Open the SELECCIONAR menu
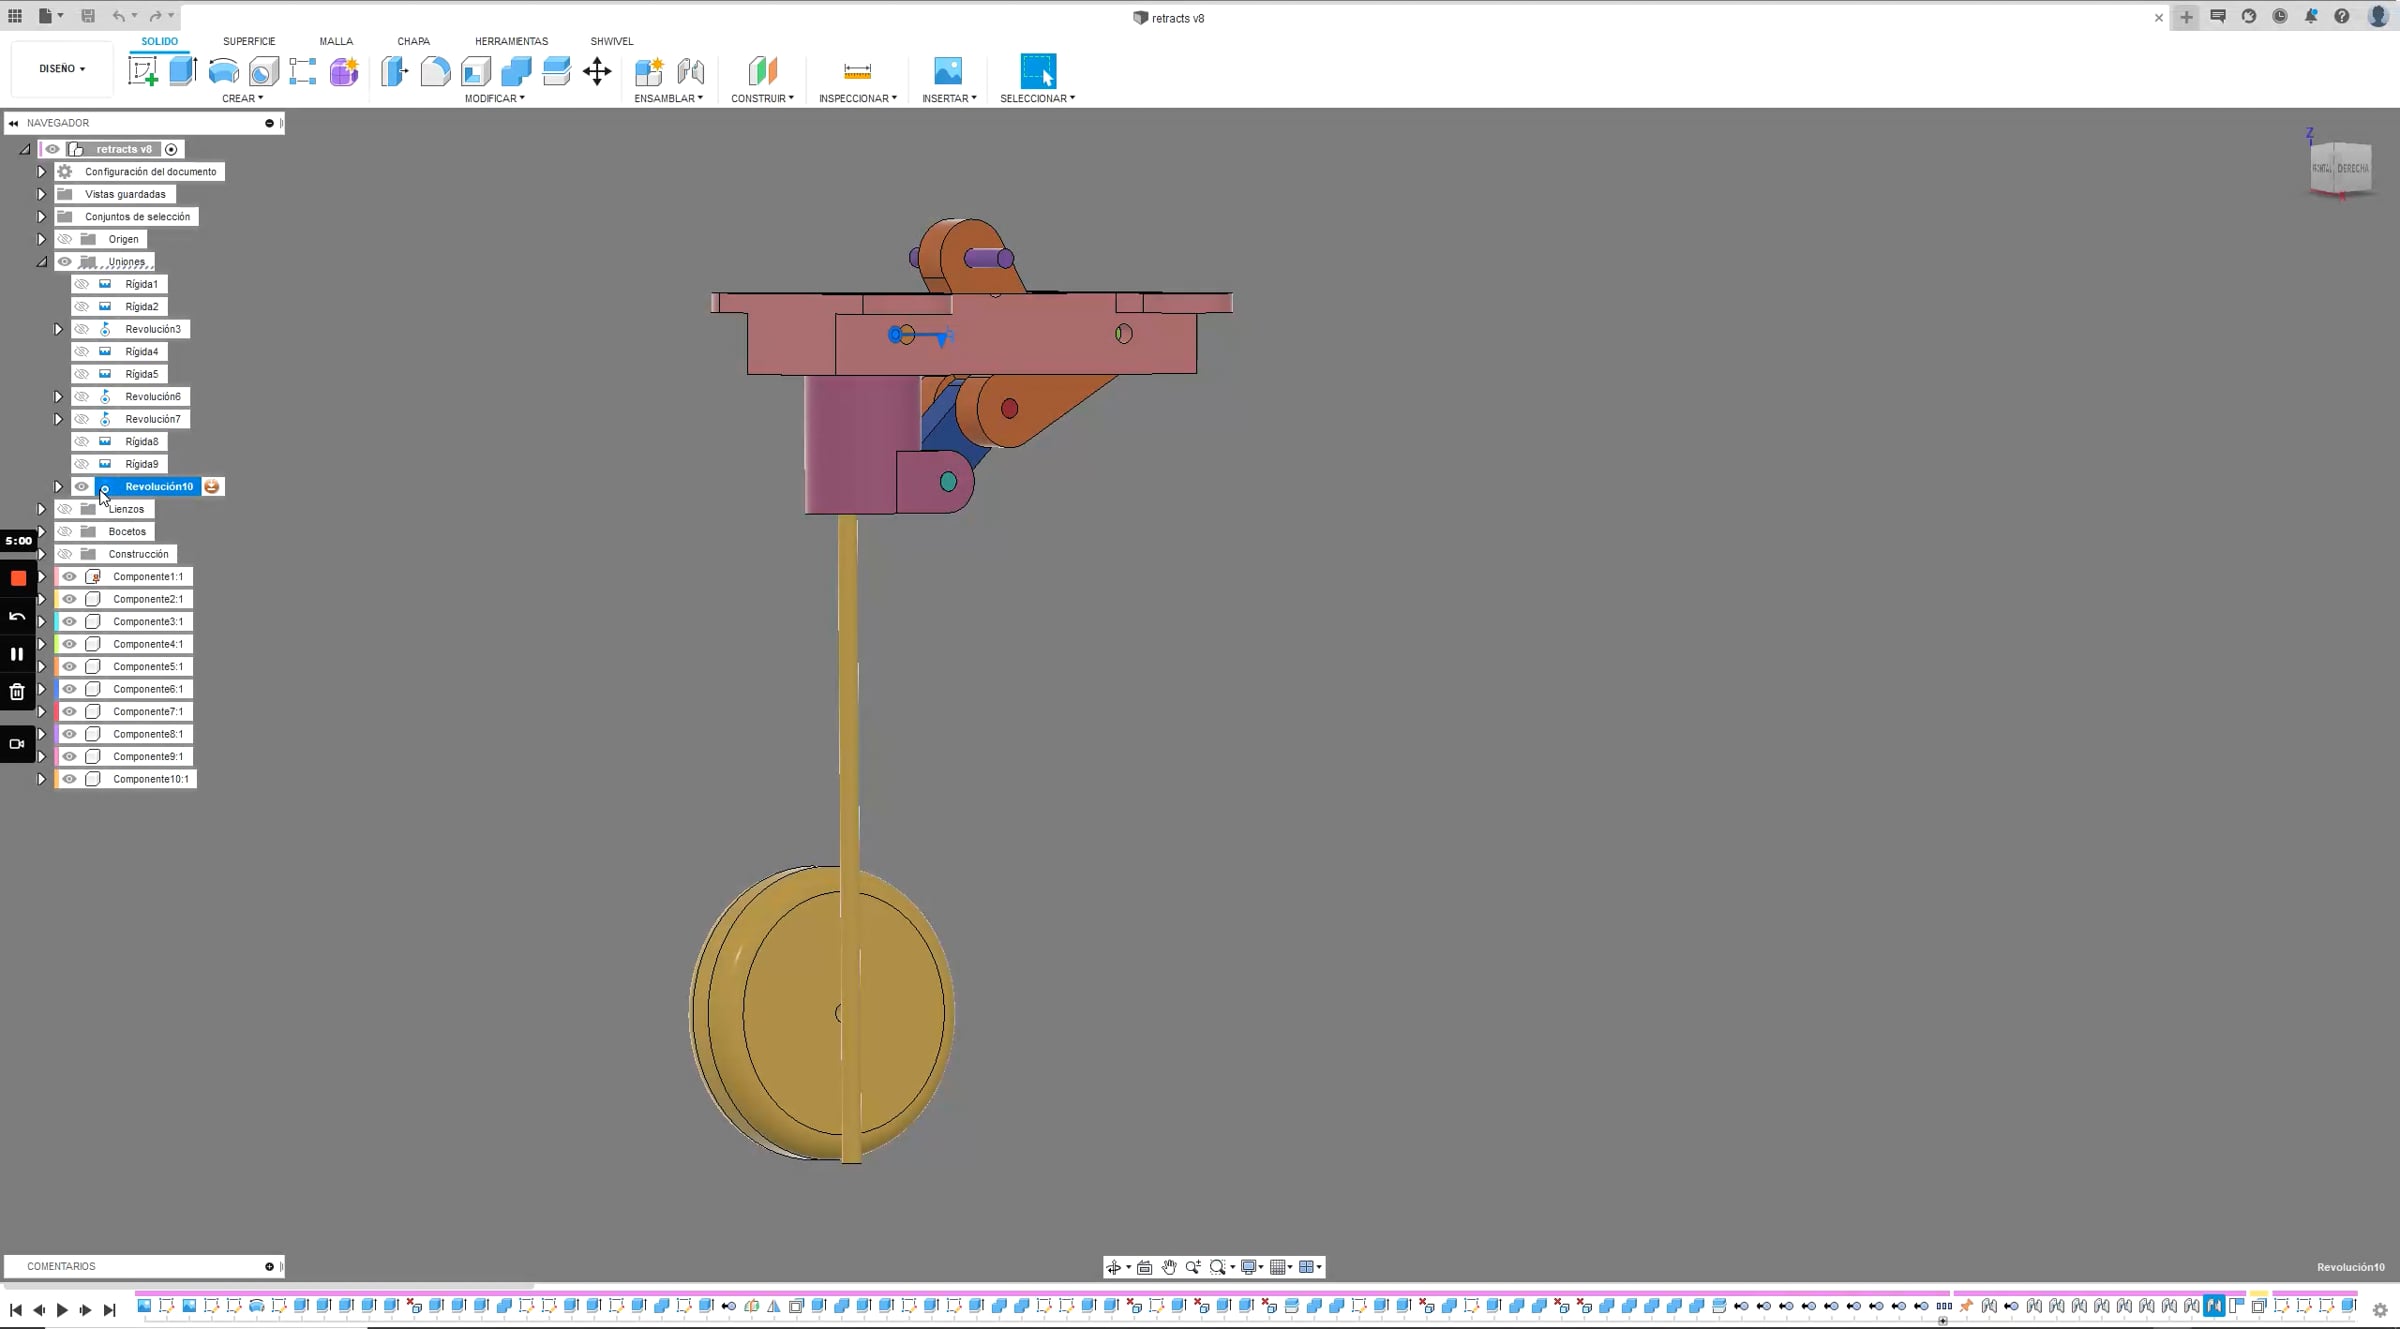The height and width of the screenshot is (1329, 2400). [x=1038, y=98]
